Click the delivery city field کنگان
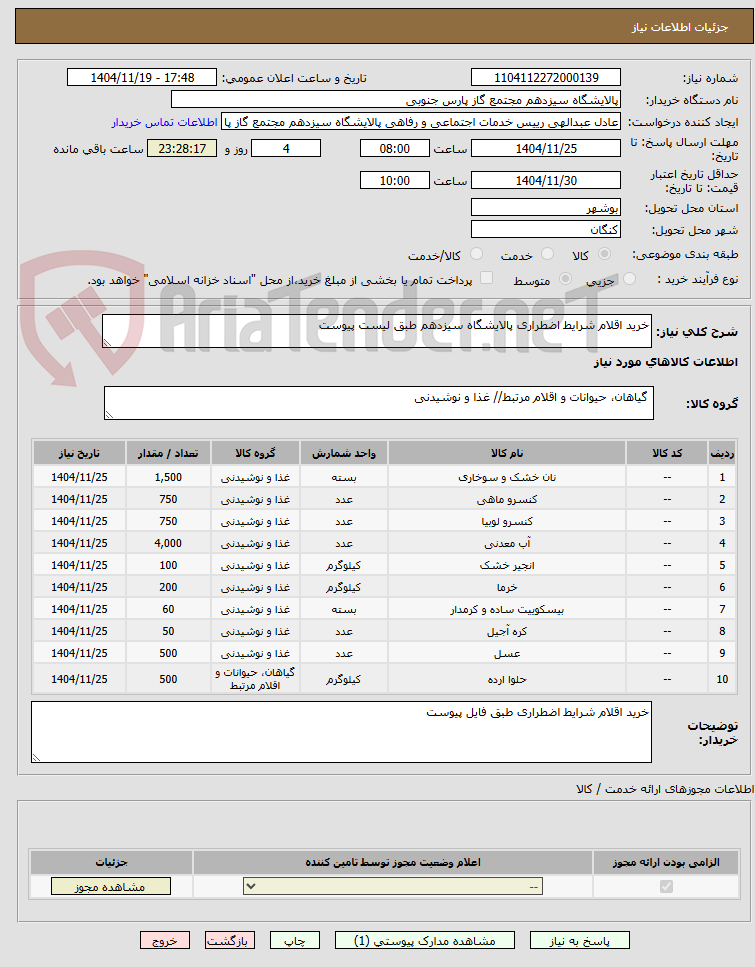 click(546, 229)
